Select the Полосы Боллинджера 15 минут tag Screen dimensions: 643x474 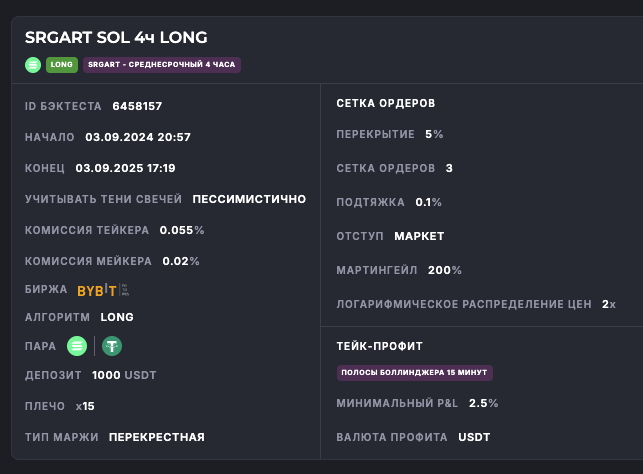pos(414,372)
